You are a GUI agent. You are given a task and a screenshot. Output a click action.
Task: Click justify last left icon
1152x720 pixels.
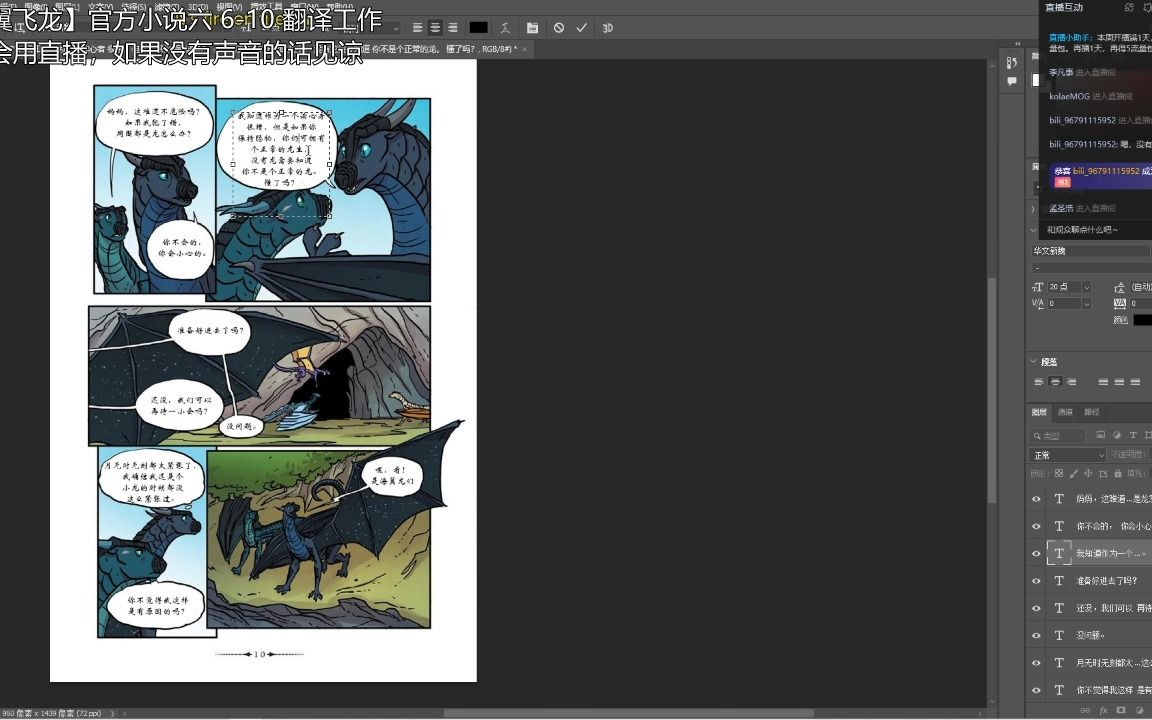1103,382
